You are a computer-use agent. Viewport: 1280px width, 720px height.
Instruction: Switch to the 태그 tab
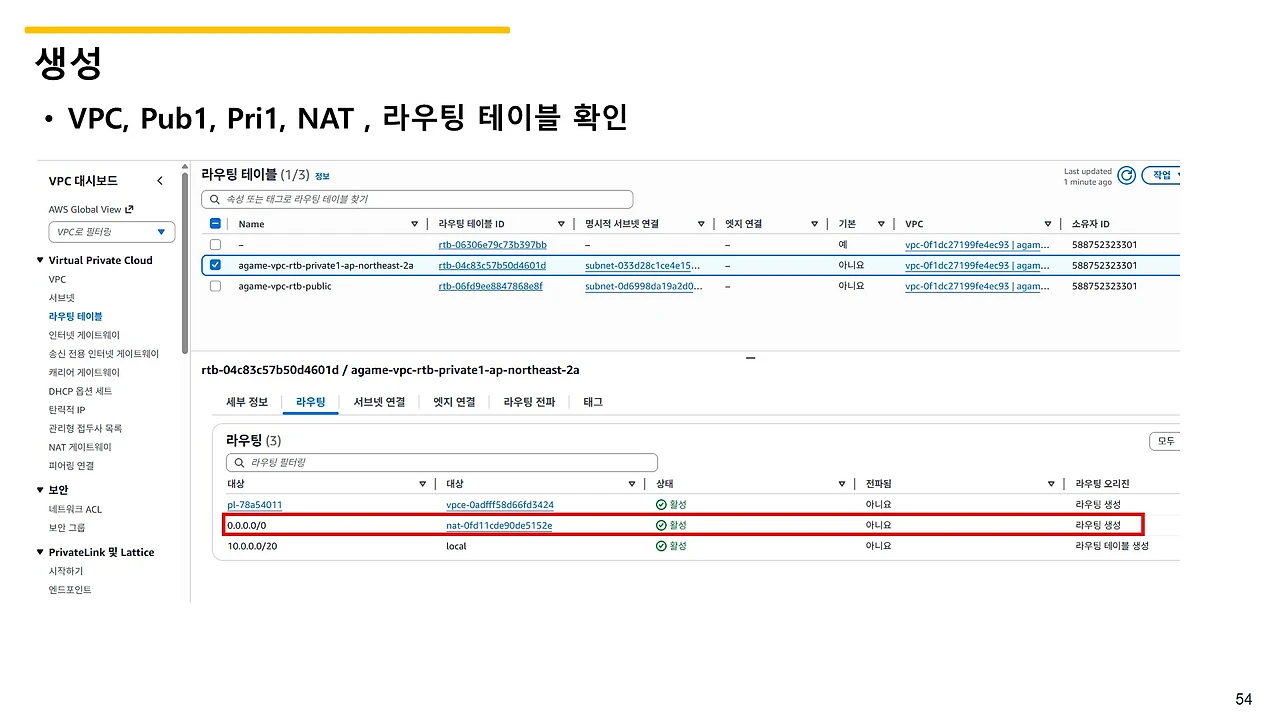pyautogui.click(x=593, y=402)
